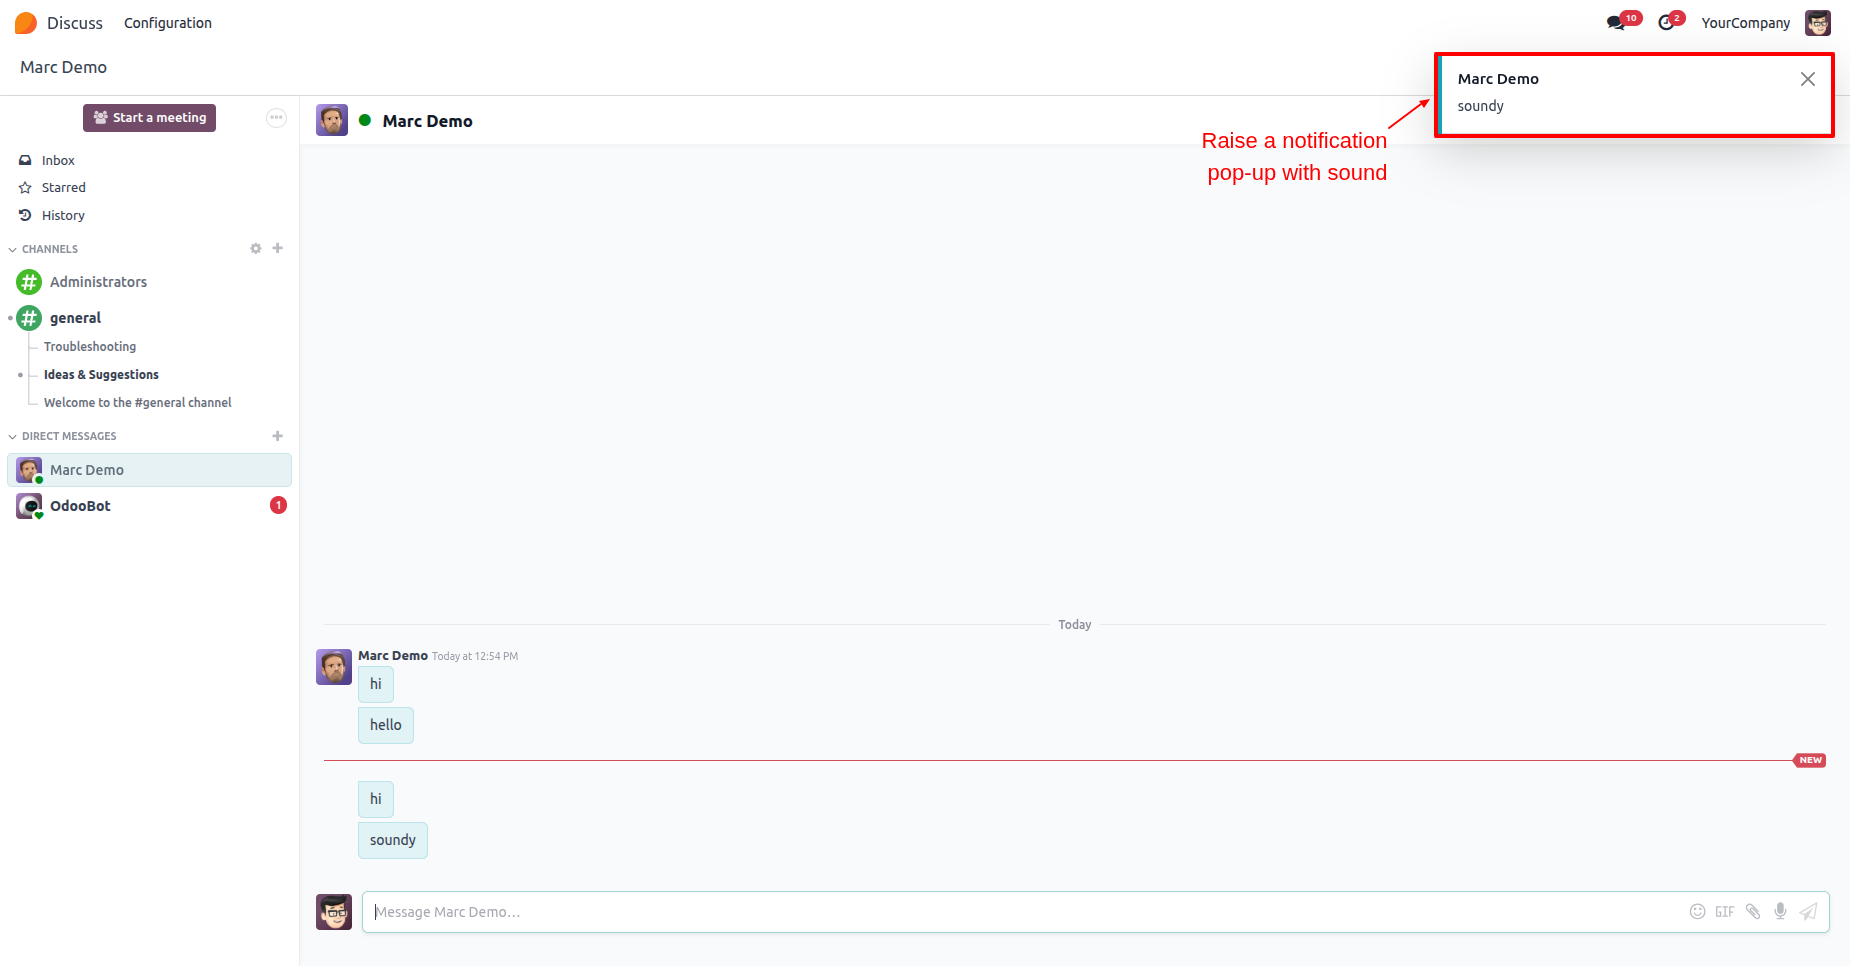This screenshot has height=966, width=1850.
Task: Click my own avatar beside the composer
Action: pos(334,912)
